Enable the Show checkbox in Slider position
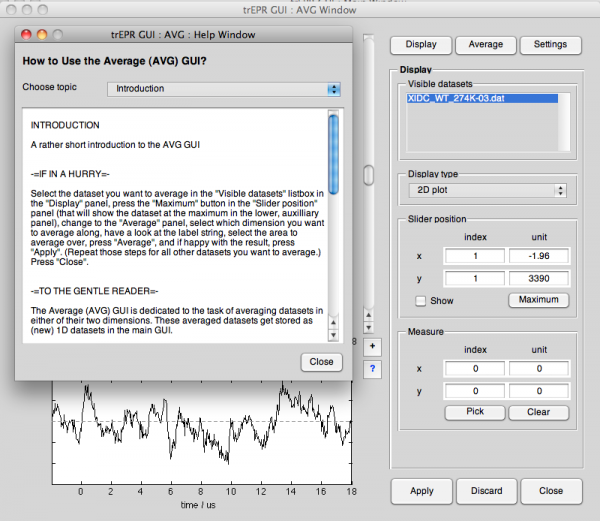Viewport: 600px width, 521px height. pyautogui.click(x=421, y=301)
